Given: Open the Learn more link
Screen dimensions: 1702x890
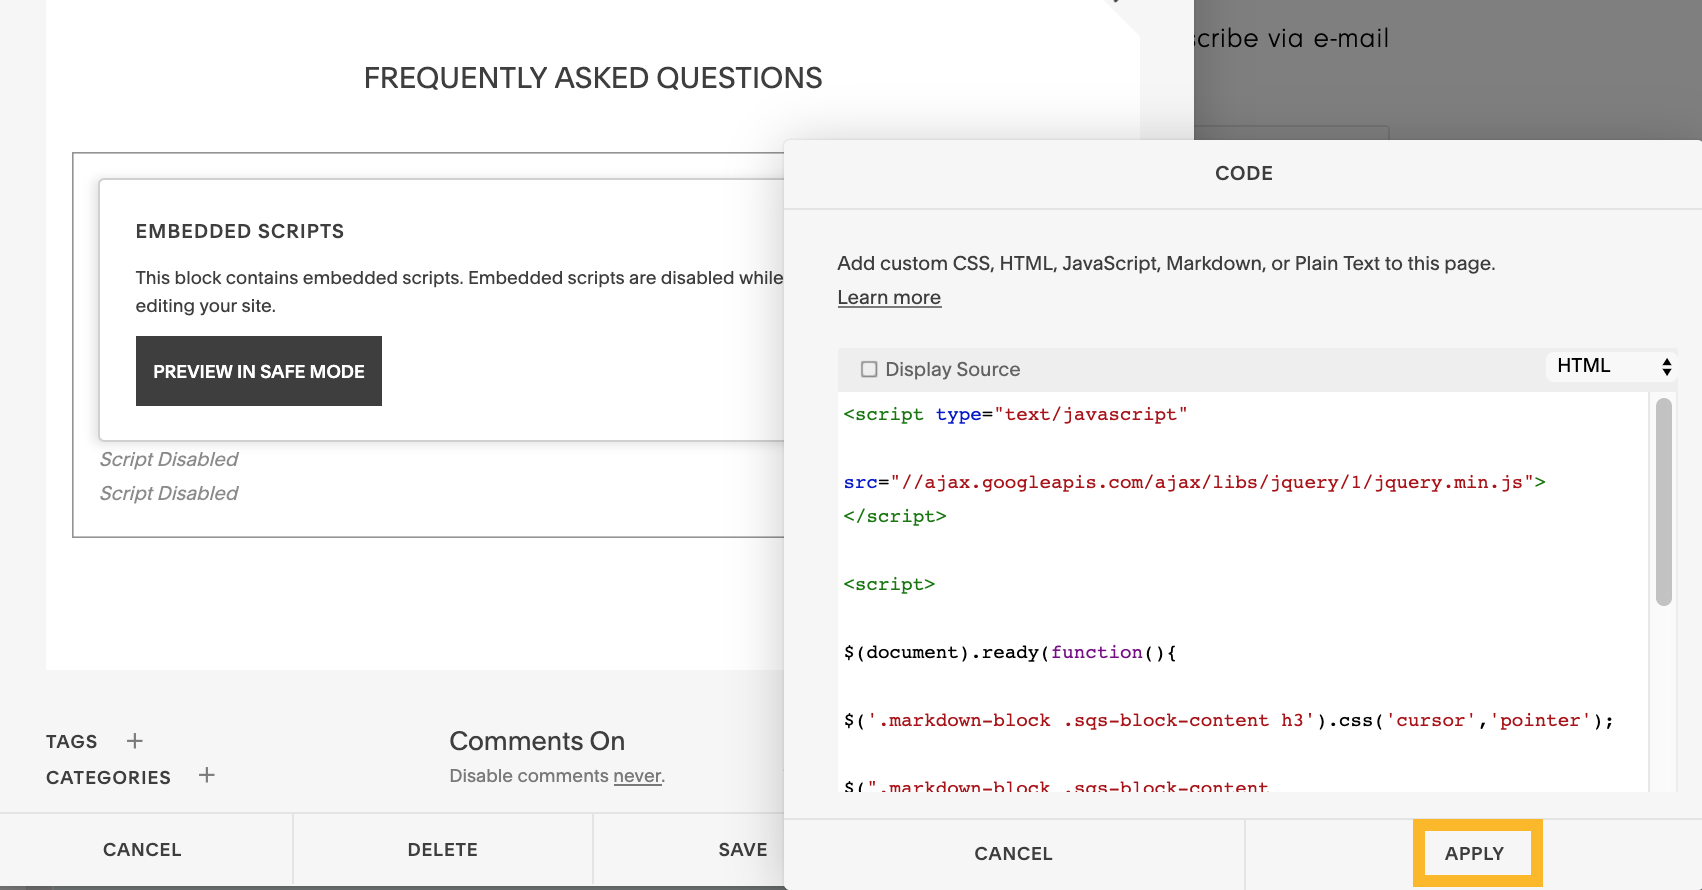Looking at the screenshot, I should [x=889, y=297].
